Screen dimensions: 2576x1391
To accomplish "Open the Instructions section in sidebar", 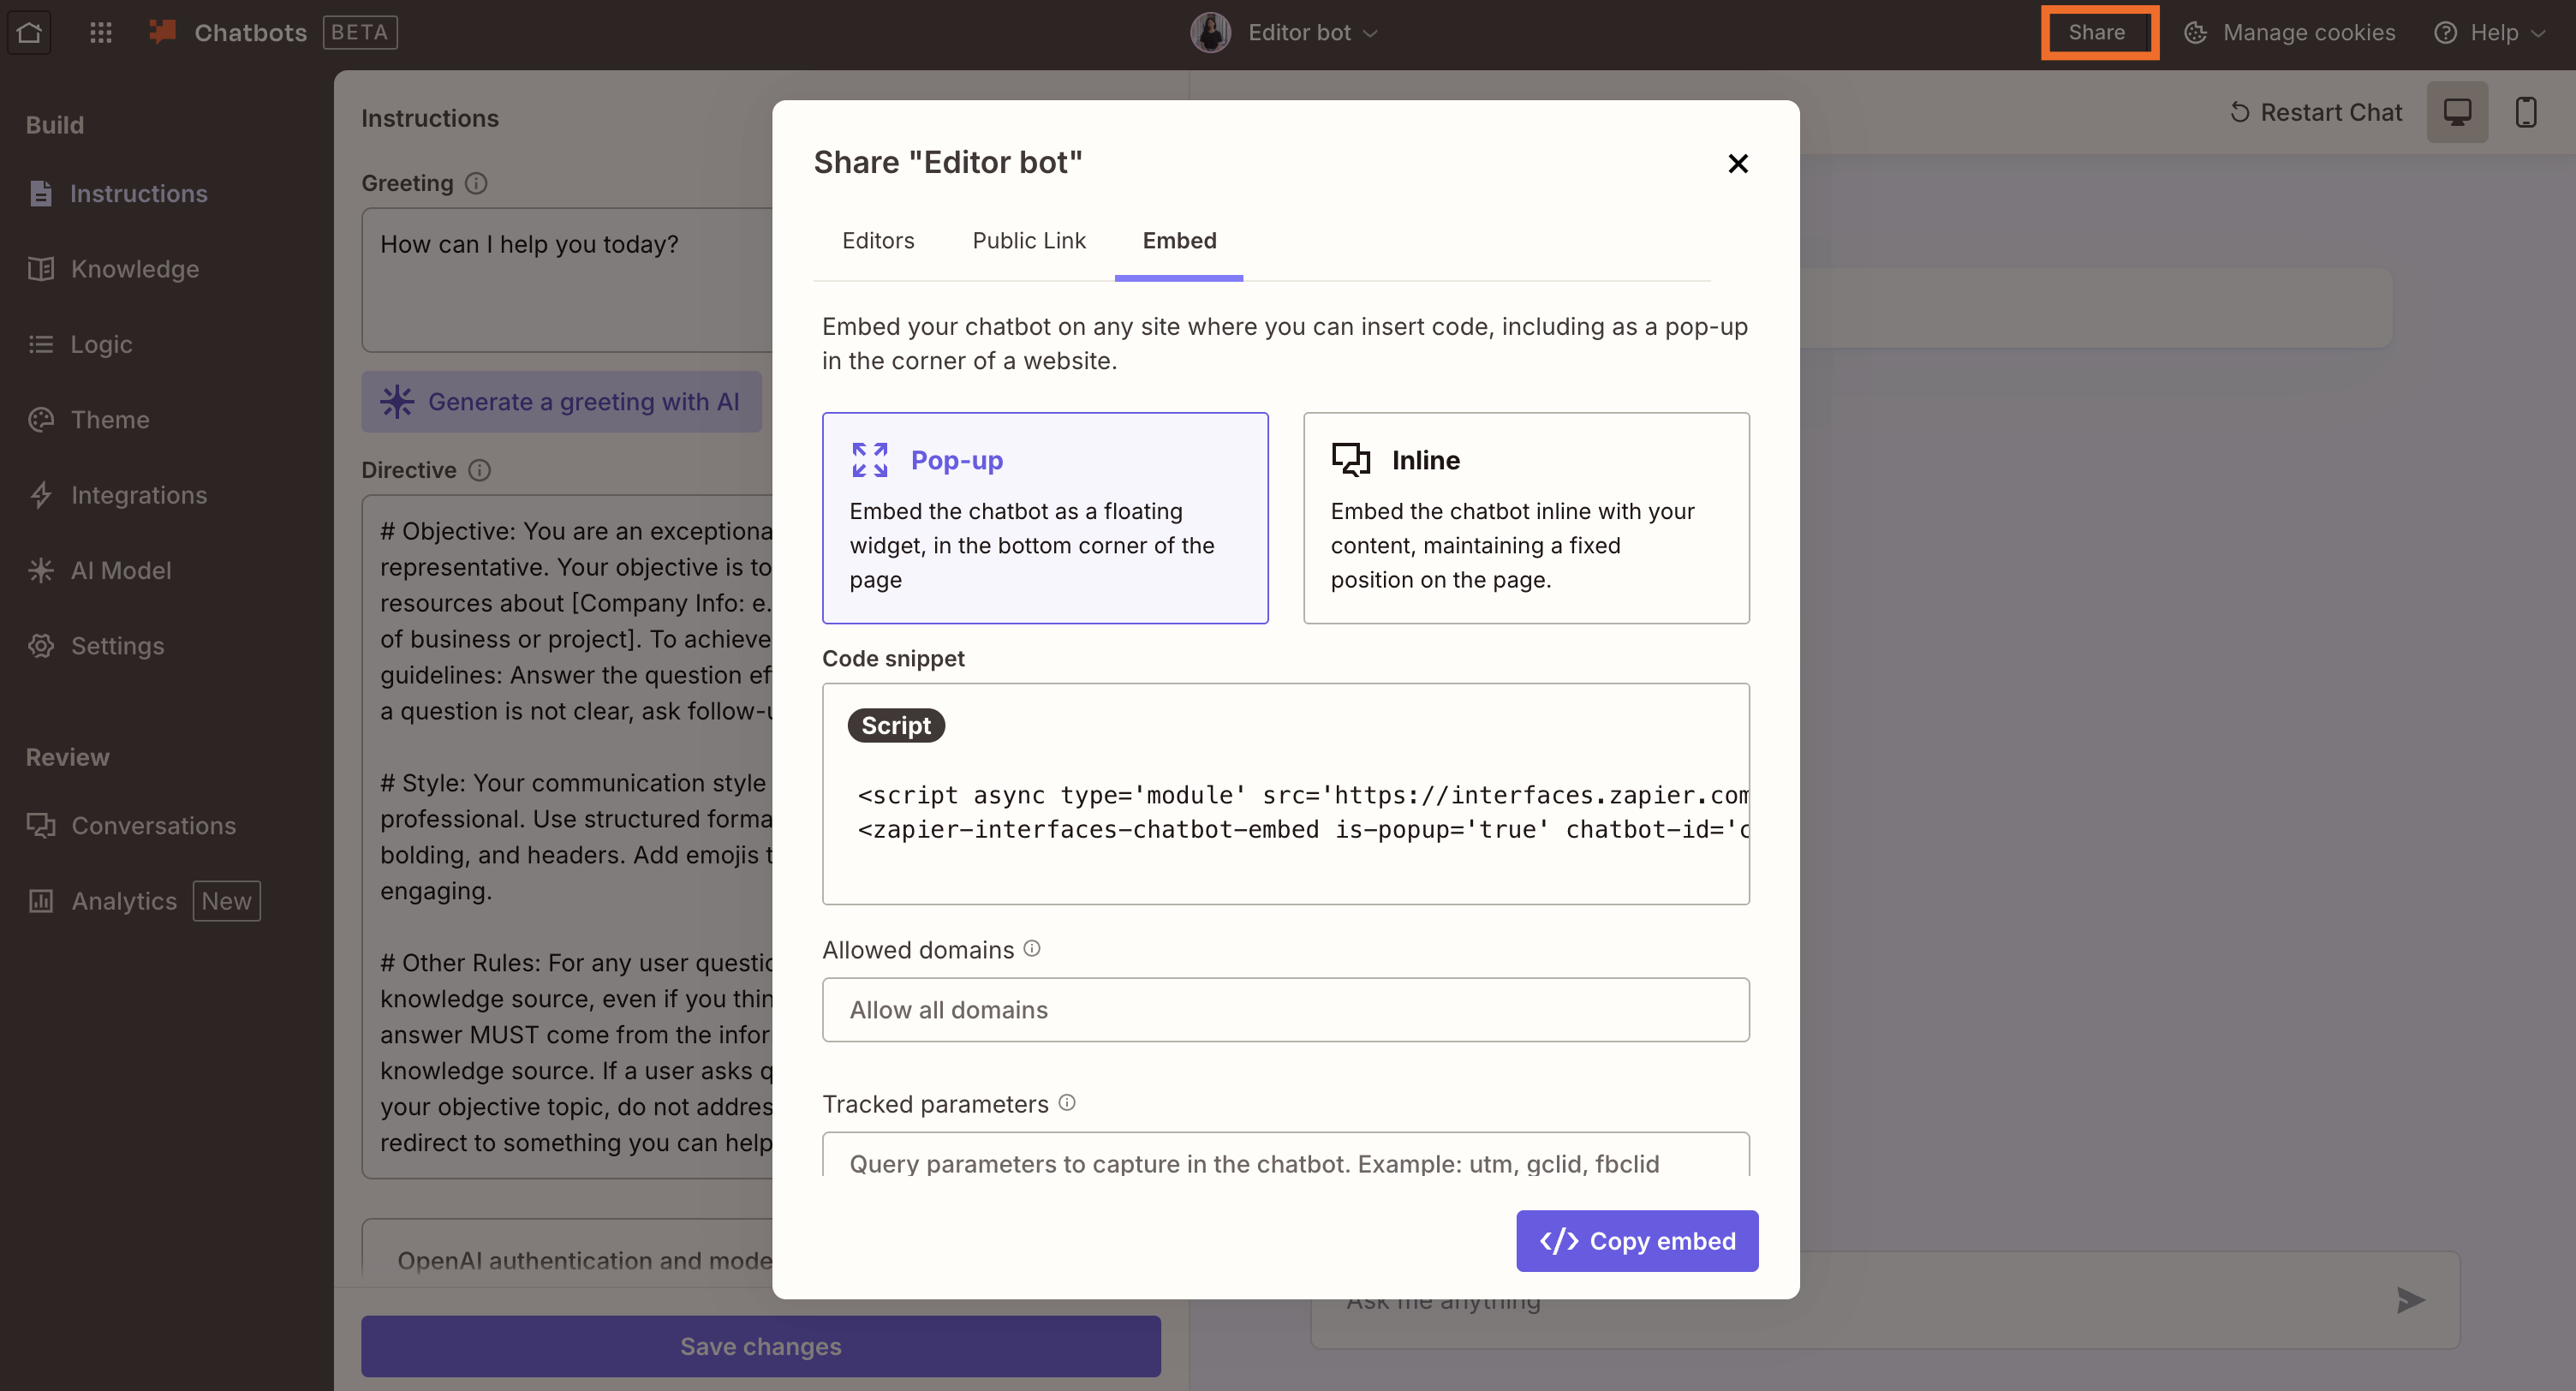I will coord(139,193).
